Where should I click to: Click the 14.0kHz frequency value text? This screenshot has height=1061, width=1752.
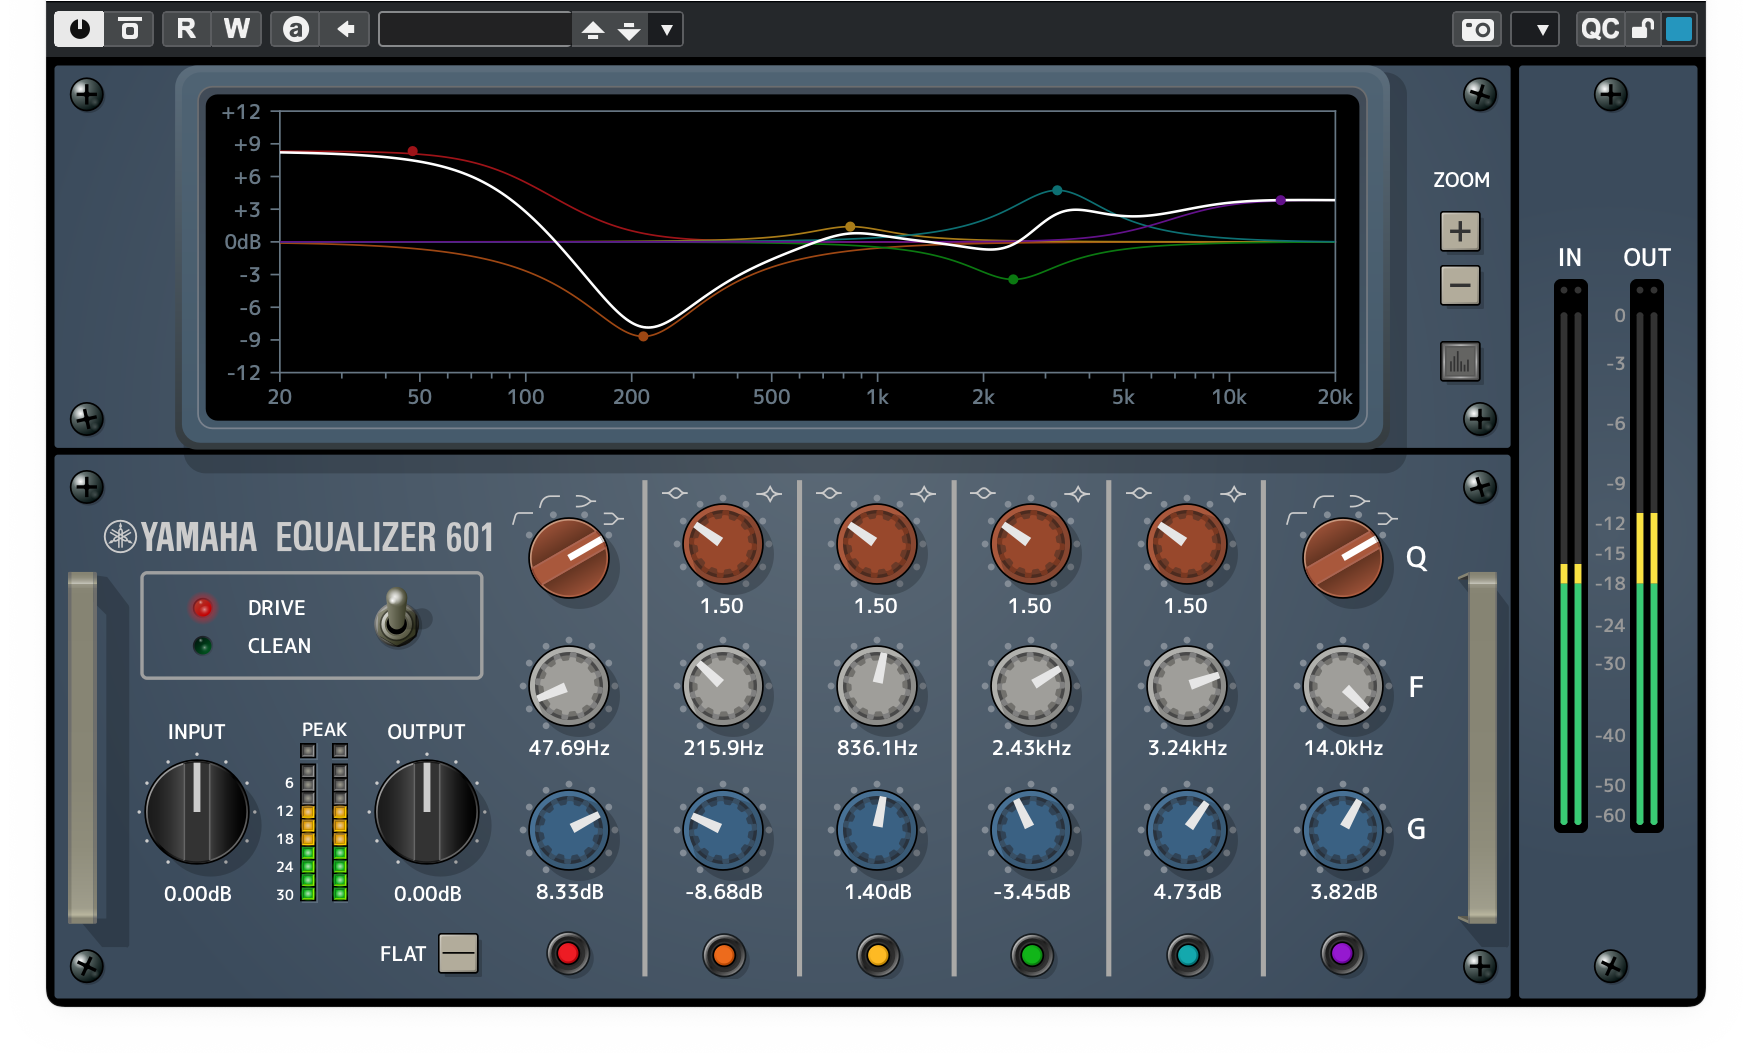point(1343,748)
